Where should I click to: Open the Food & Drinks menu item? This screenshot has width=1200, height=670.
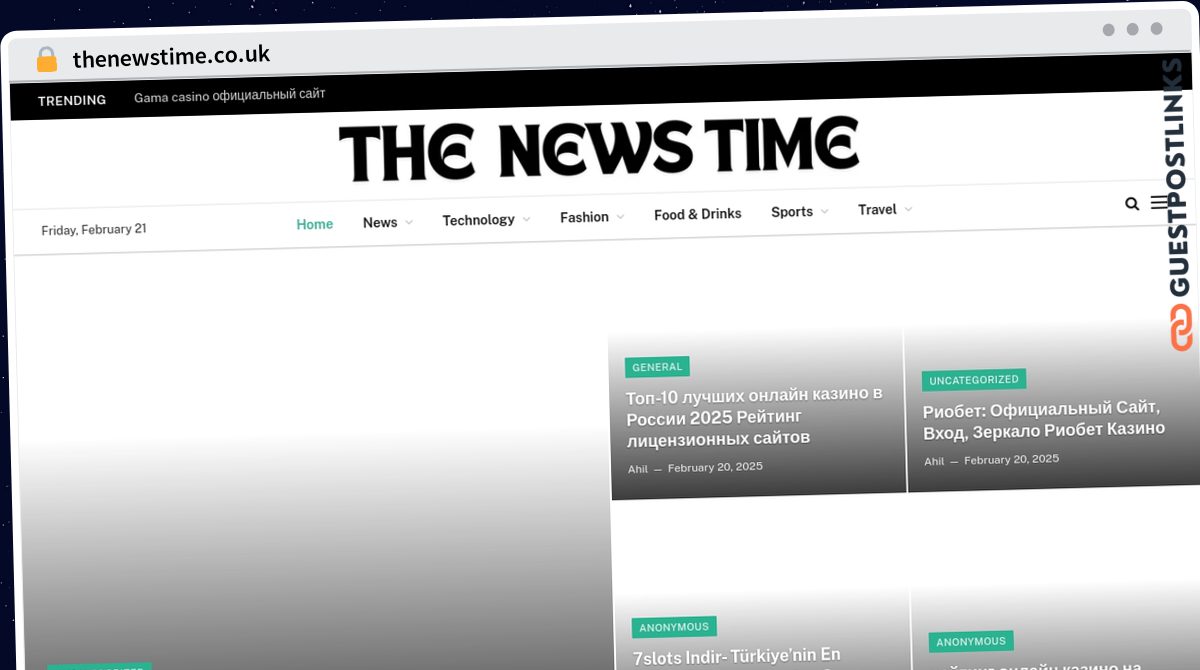click(698, 214)
